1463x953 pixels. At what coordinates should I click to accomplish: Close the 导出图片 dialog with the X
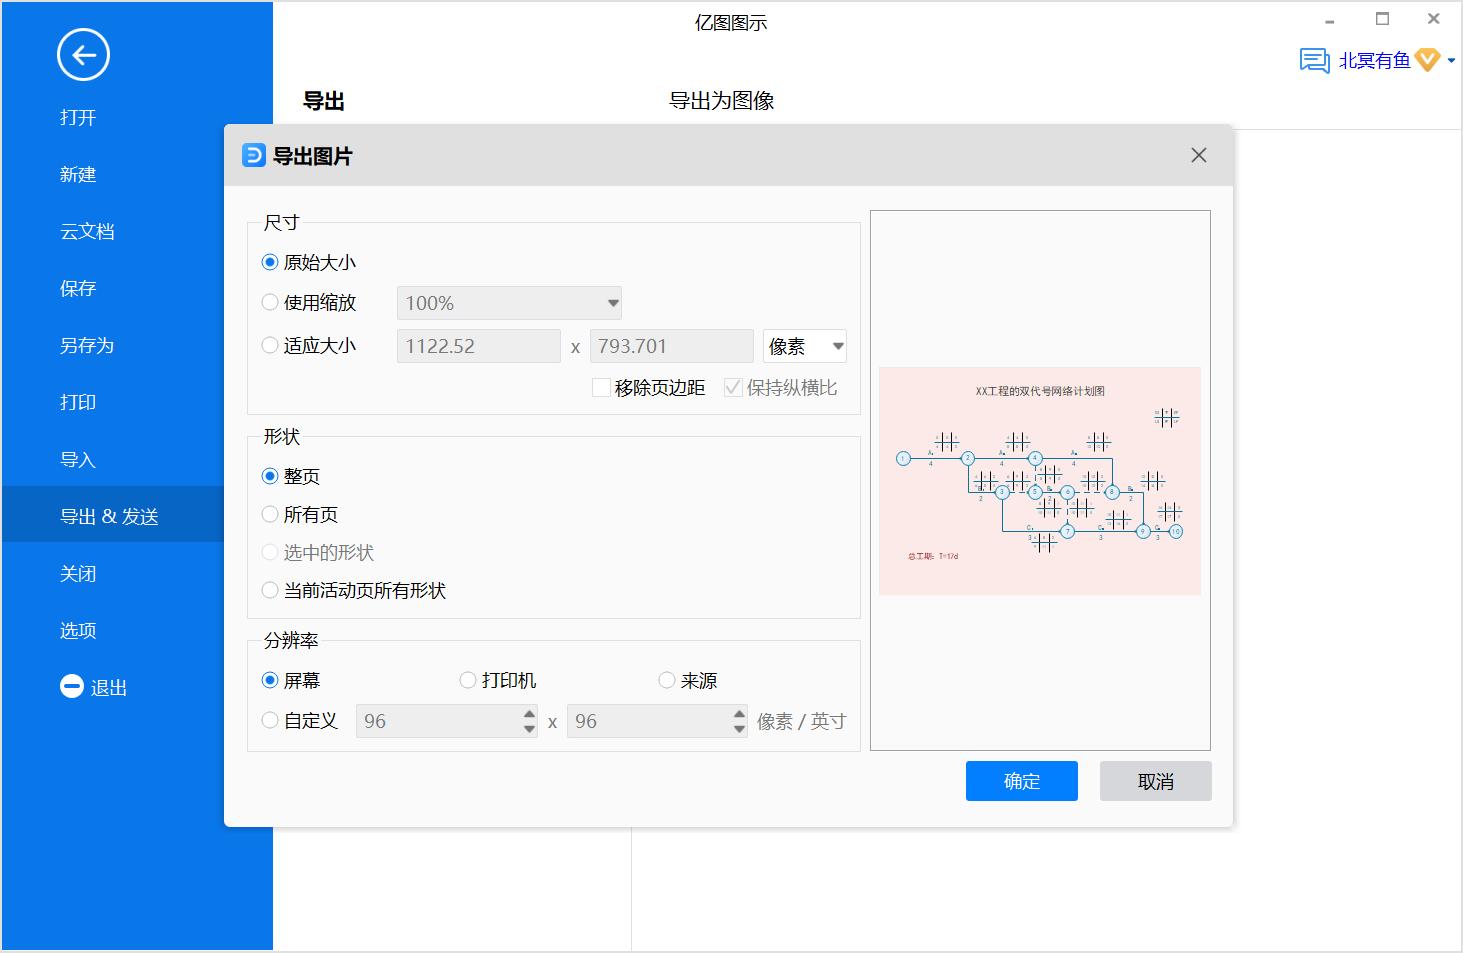[x=1198, y=156]
